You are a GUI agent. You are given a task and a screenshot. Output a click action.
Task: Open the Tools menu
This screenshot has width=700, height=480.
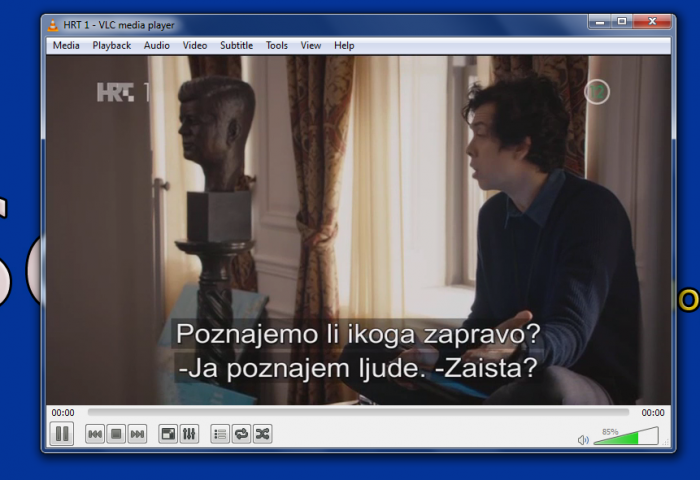click(x=277, y=46)
